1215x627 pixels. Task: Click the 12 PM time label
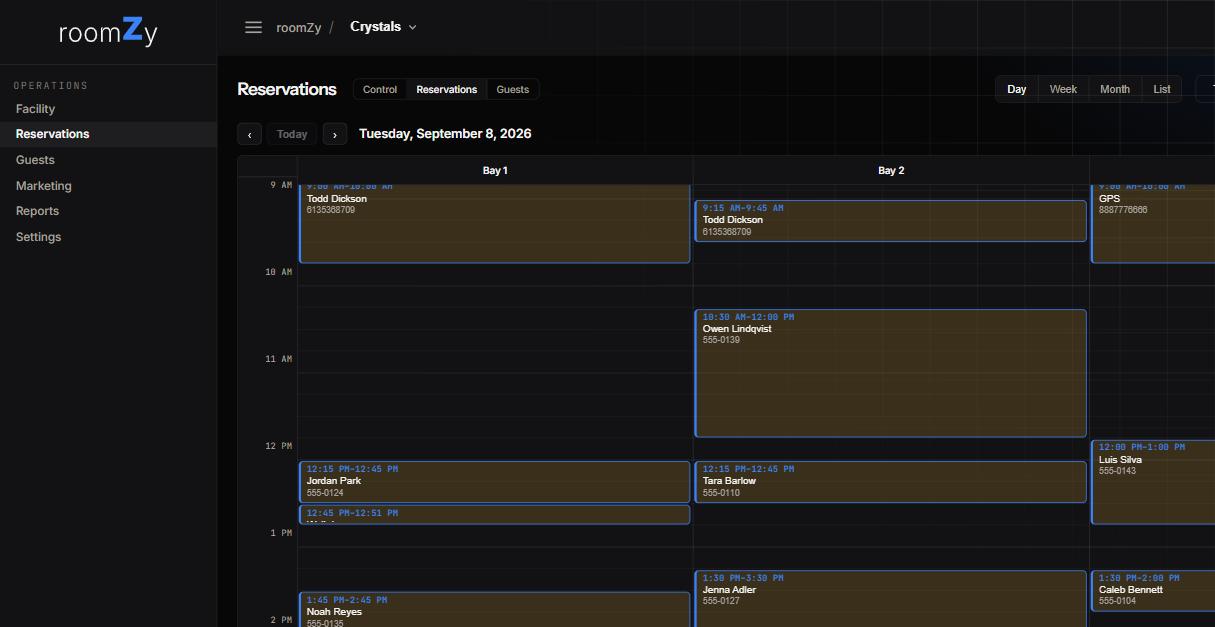tap(279, 446)
